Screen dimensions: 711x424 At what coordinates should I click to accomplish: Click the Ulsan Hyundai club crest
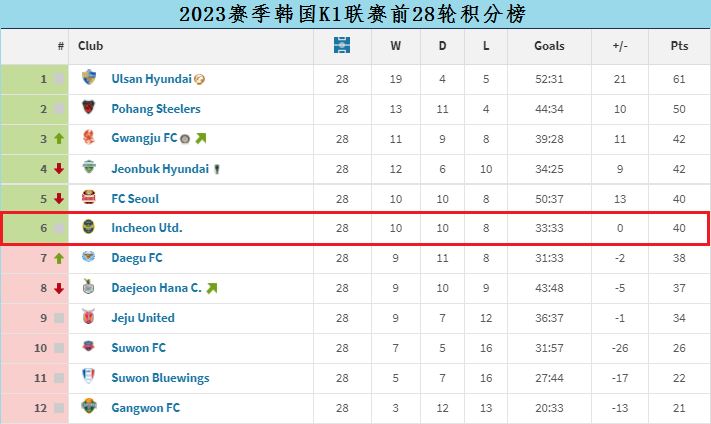89,78
